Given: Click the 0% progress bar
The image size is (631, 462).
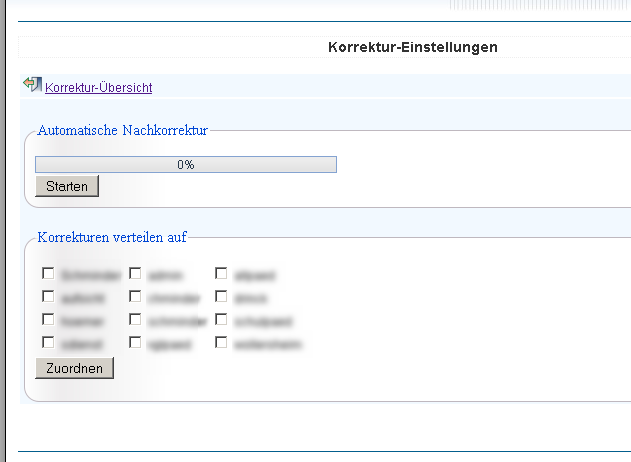Looking at the screenshot, I should click(x=186, y=165).
